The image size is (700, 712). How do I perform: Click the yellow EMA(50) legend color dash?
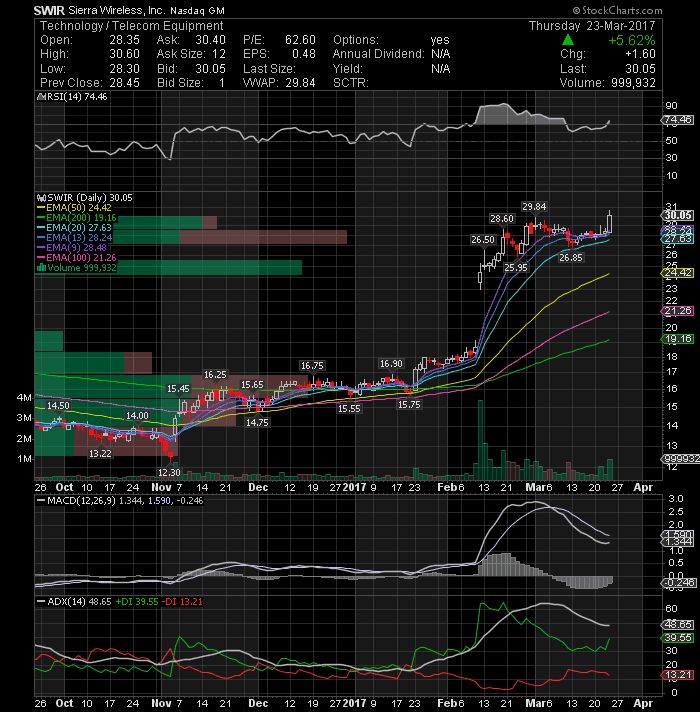tap(41, 208)
